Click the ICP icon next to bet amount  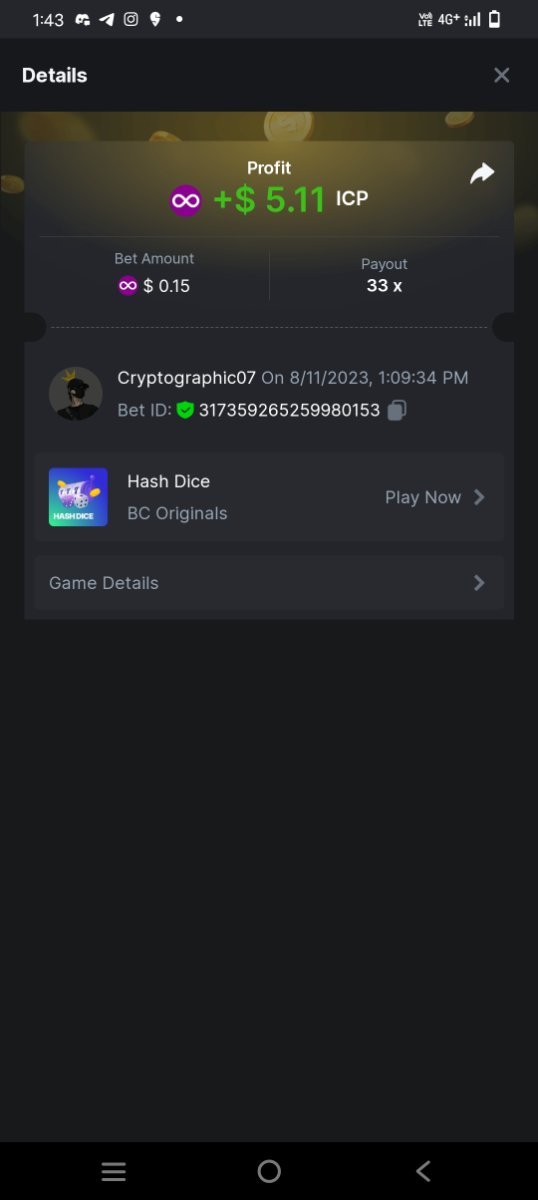[128, 286]
